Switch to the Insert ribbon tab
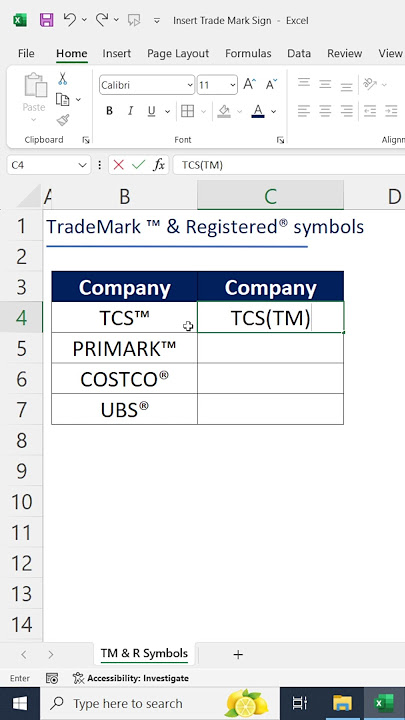Viewport: 405px width, 720px height. coord(117,53)
